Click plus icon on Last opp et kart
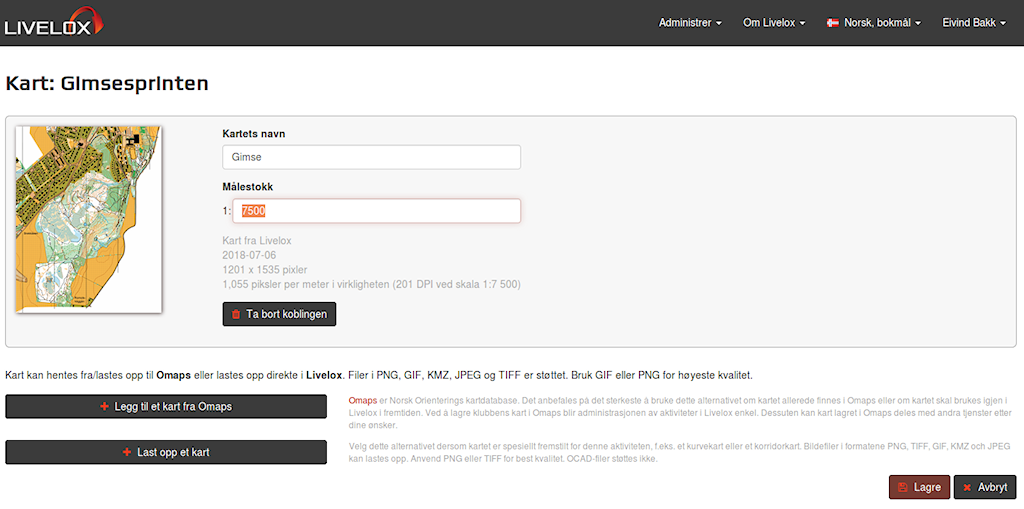Viewport: 1024px width, 509px height. [127, 452]
